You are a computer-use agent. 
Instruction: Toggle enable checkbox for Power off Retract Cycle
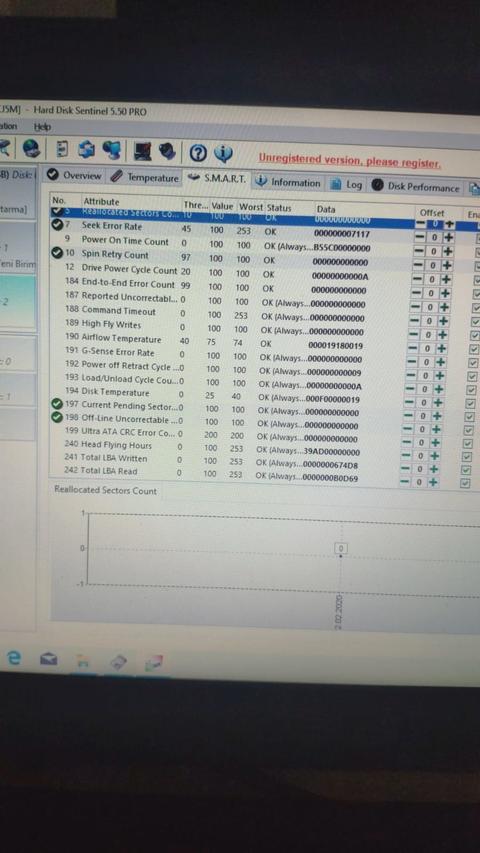tap(472, 377)
